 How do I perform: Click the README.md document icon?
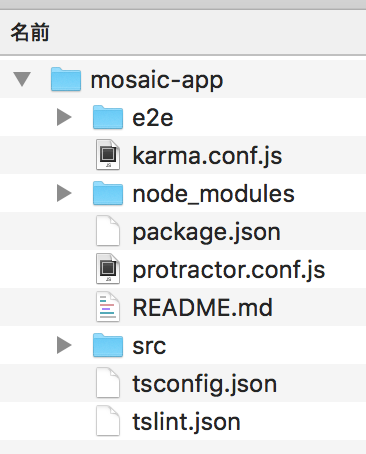coord(108,307)
